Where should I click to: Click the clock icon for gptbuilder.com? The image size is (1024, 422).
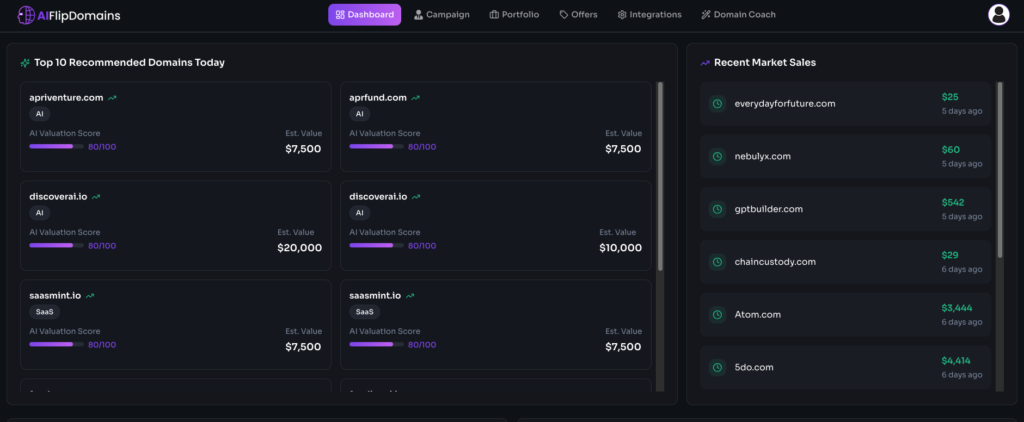(x=717, y=209)
